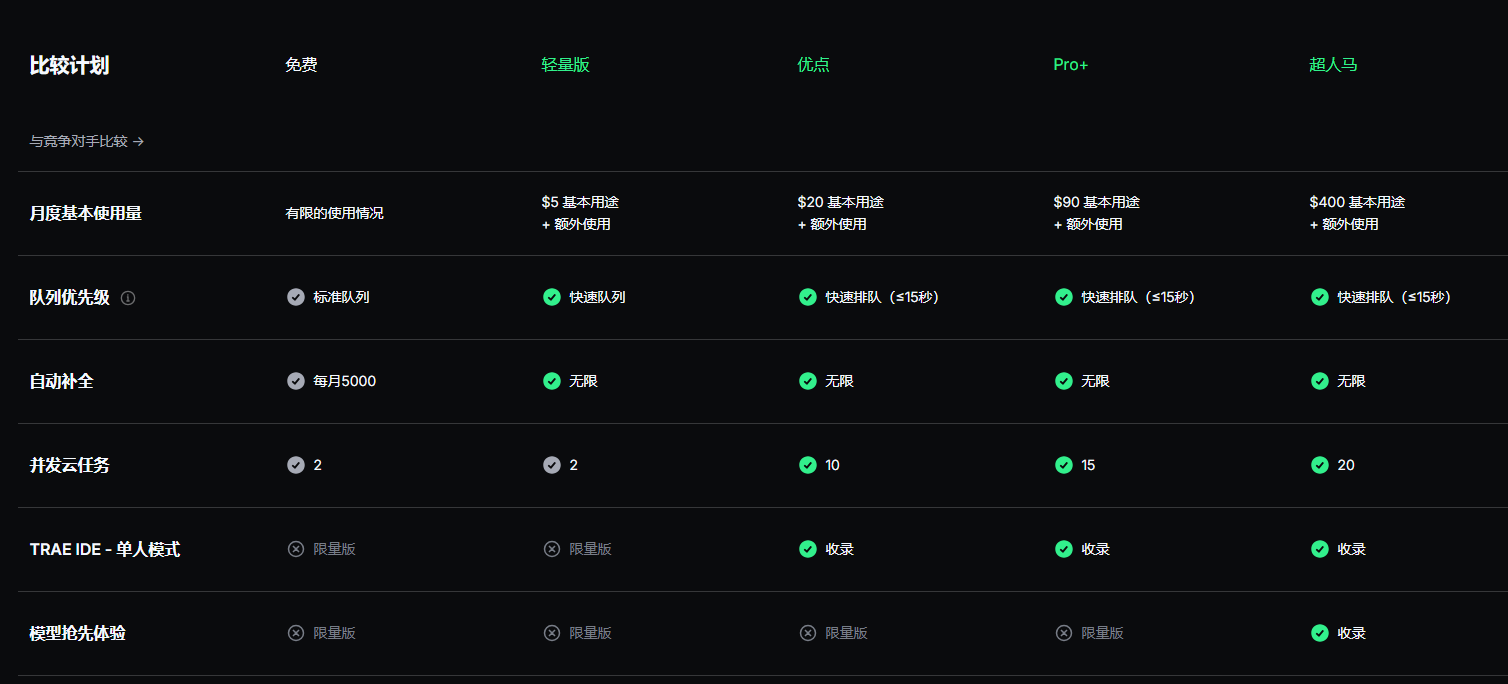The image size is (1508, 684).
Task: Click the 月度基本使用量 row label
Action: point(86,213)
